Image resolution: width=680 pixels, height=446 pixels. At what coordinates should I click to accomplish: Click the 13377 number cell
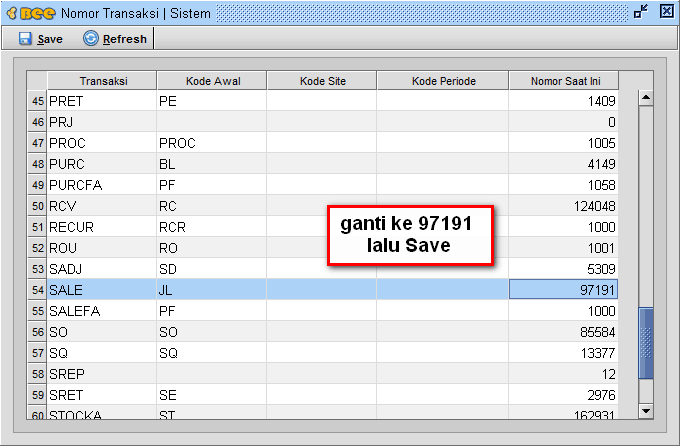pyautogui.click(x=563, y=353)
